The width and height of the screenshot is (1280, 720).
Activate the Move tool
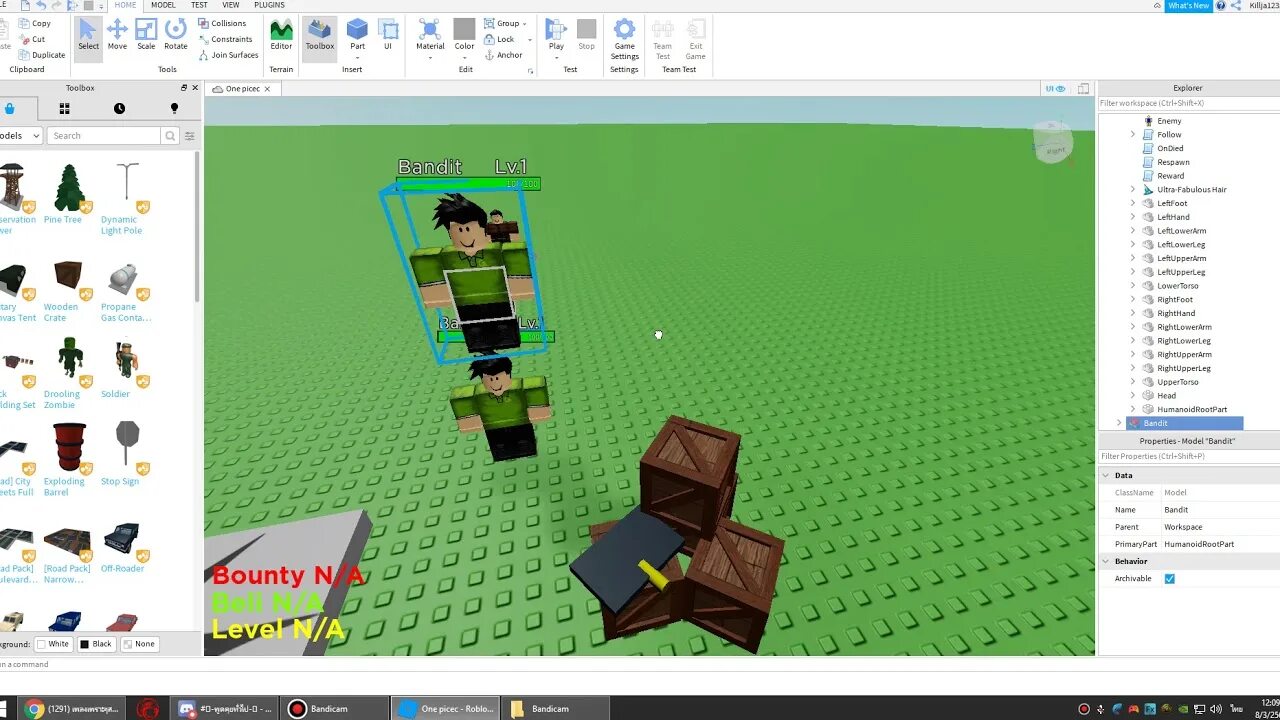click(117, 35)
